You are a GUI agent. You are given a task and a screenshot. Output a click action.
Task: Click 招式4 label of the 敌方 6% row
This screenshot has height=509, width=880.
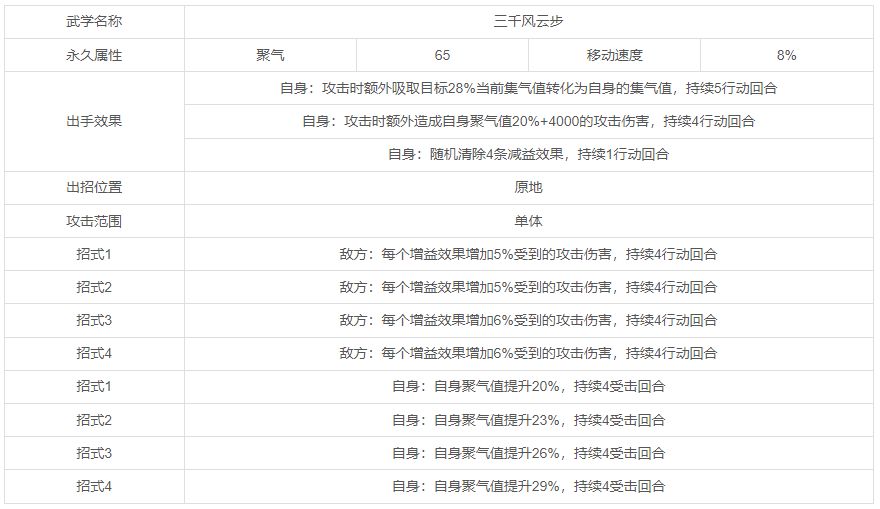pyautogui.click(x=94, y=354)
